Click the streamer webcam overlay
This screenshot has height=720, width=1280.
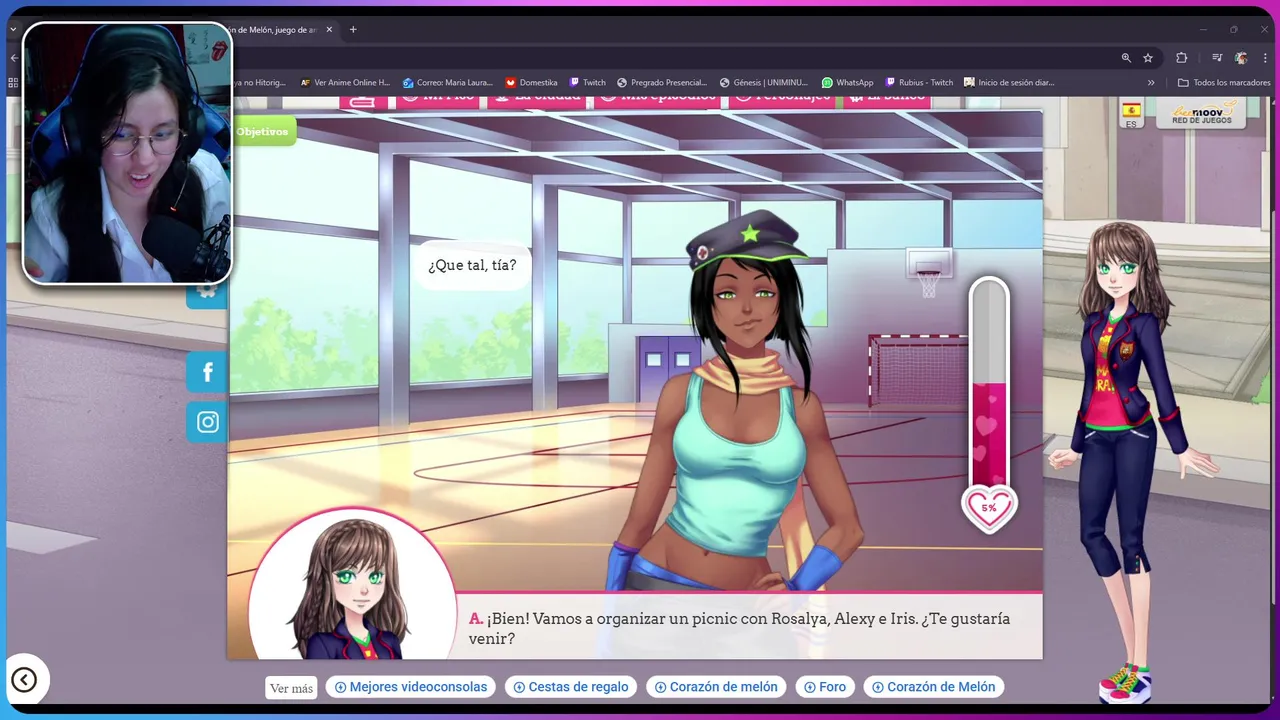tap(127, 153)
